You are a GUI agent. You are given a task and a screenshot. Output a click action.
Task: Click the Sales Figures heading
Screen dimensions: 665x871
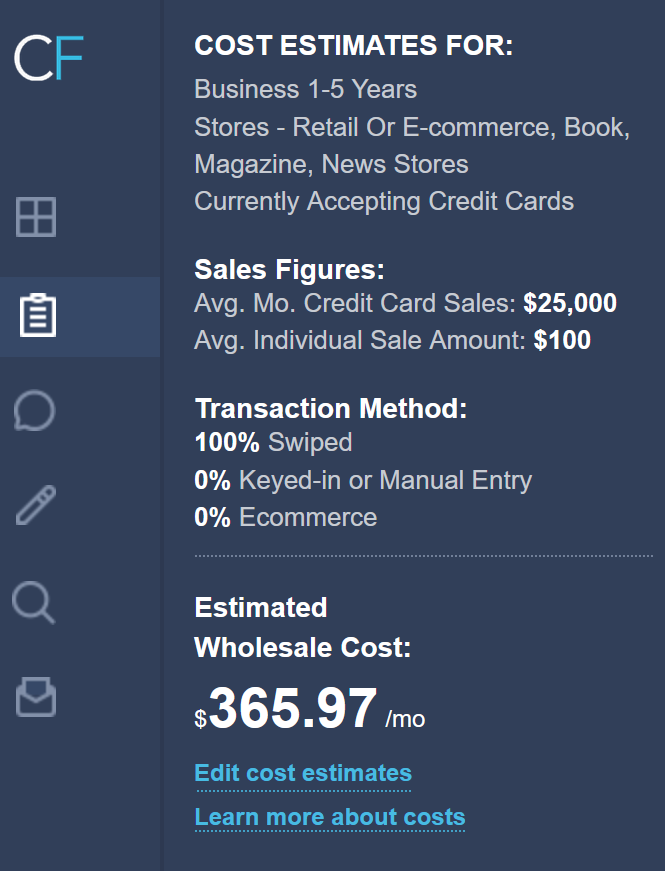click(x=289, y=270)
